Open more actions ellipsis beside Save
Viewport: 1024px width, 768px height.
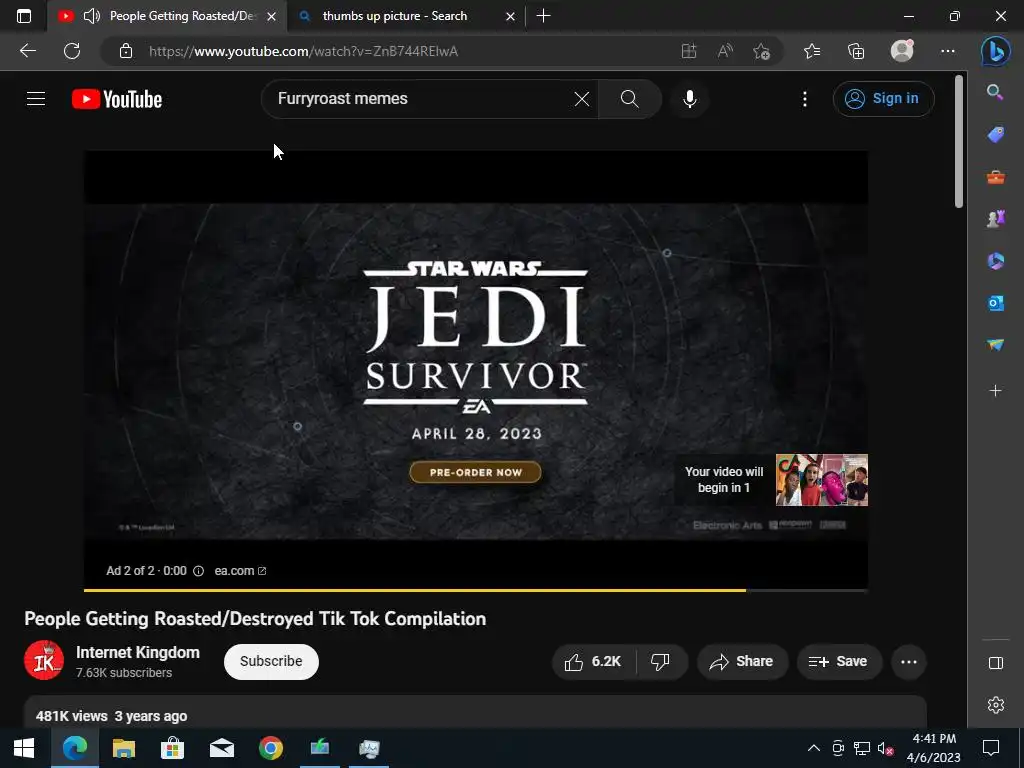(909, 662)
